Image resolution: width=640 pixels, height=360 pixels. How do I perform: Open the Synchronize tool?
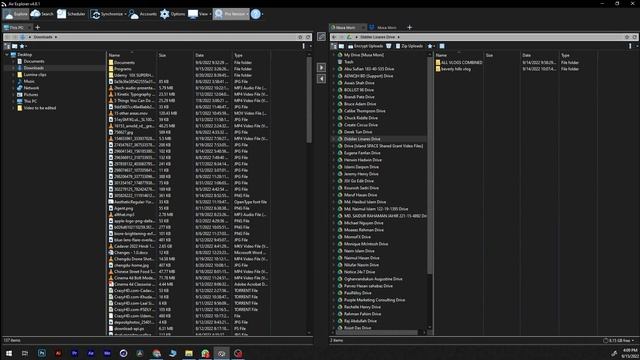[x=106, y=14]
